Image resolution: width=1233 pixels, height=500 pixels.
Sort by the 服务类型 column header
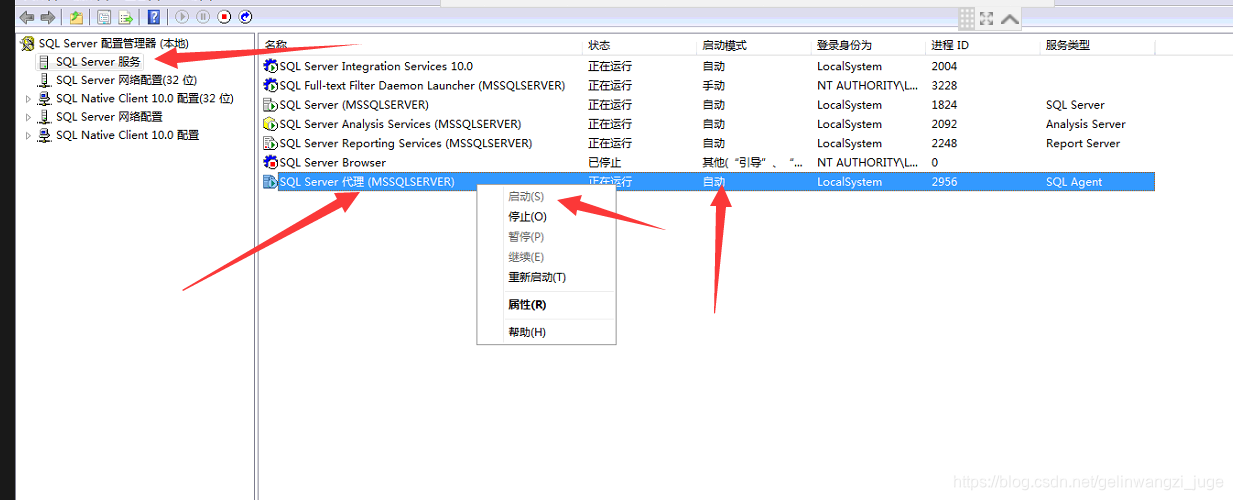click(1098, 46)
